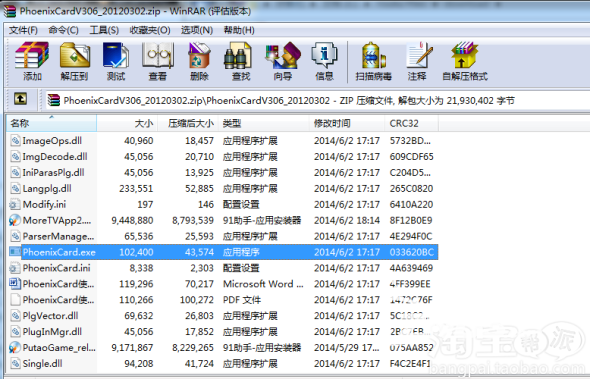The width and height of the screenshot is (590, 379).
Task: Select the ParserManage... file name
Action: pyautogui.click(x=58, y=236)
